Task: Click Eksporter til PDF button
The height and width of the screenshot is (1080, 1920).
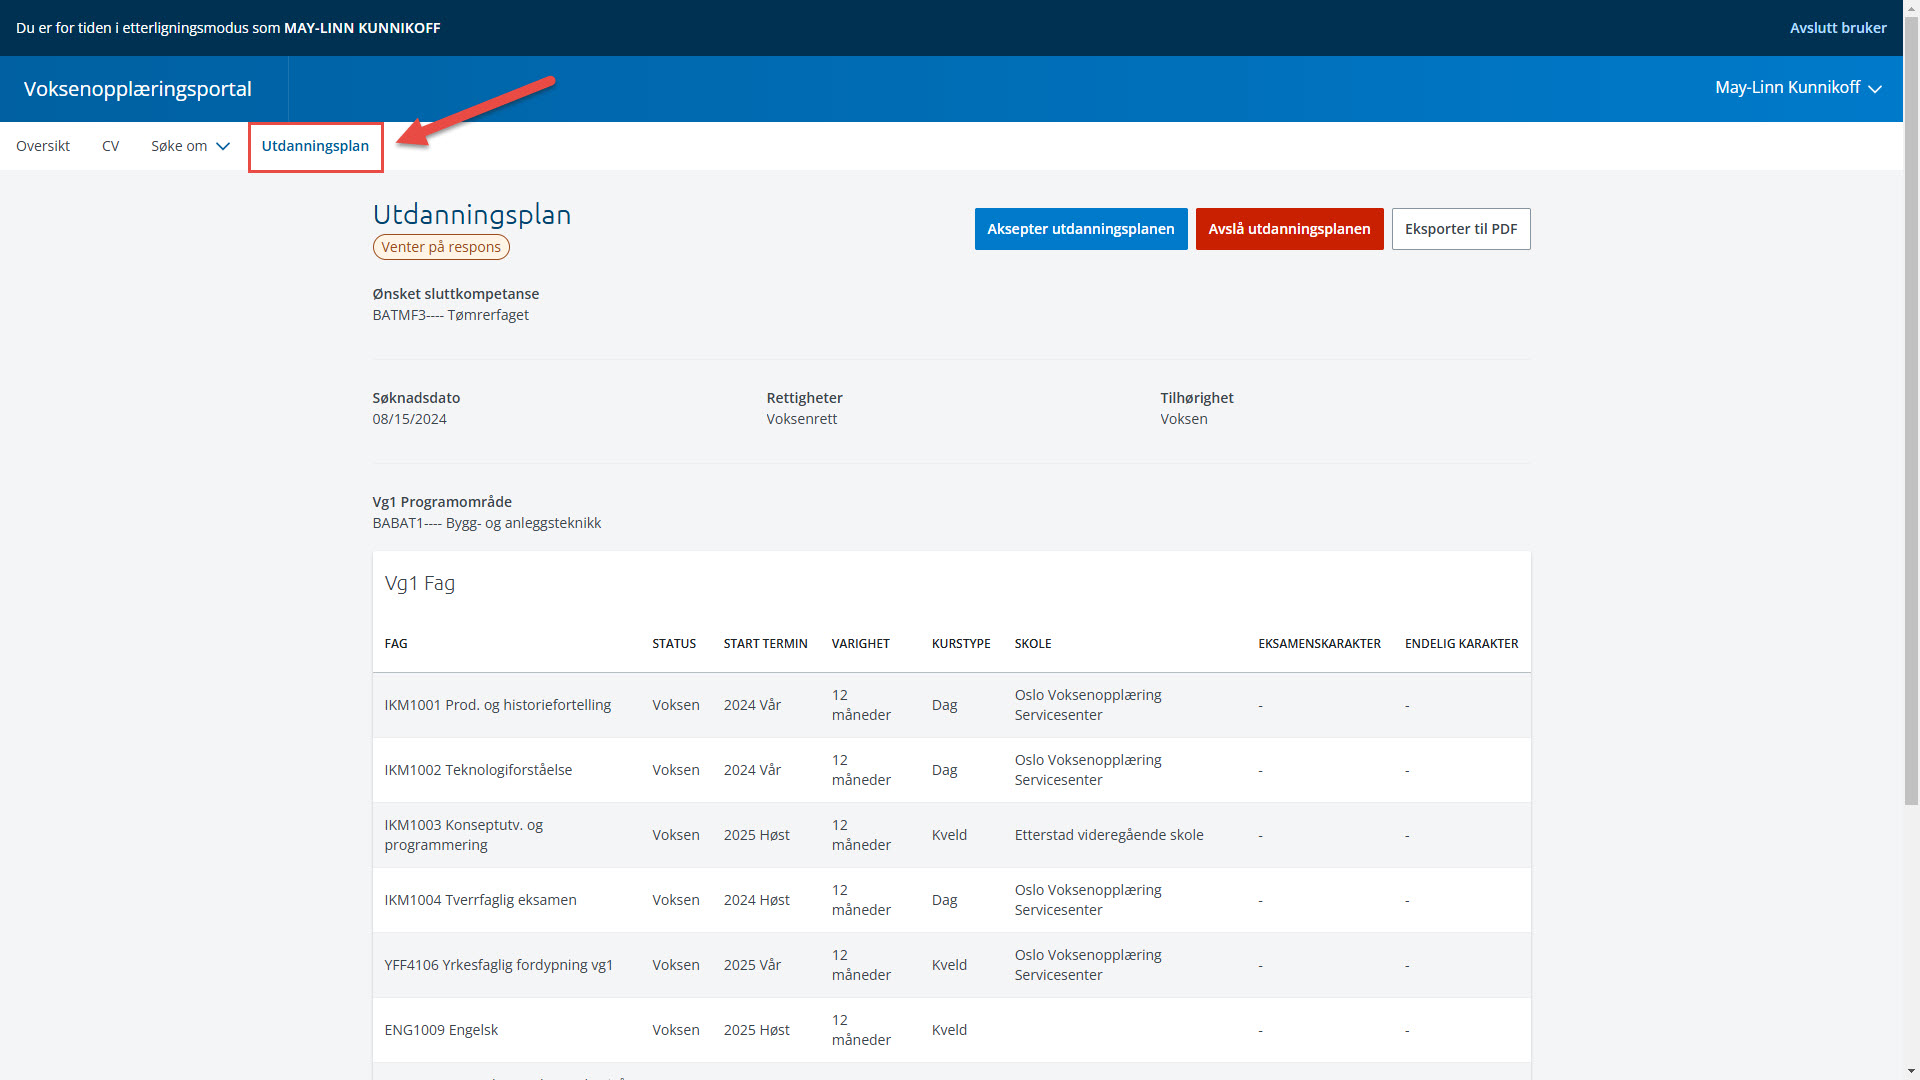Action: [1460, 229]
